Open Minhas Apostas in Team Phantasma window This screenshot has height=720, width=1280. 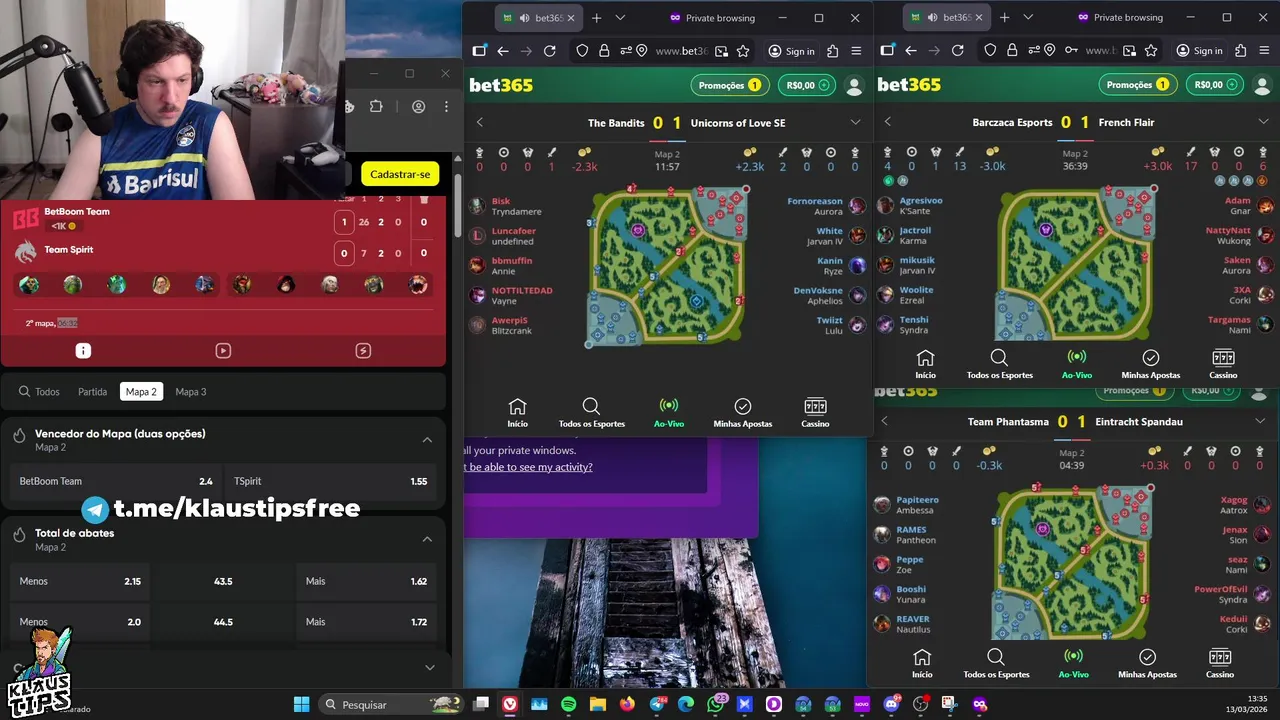click(x=1148, y=663)
